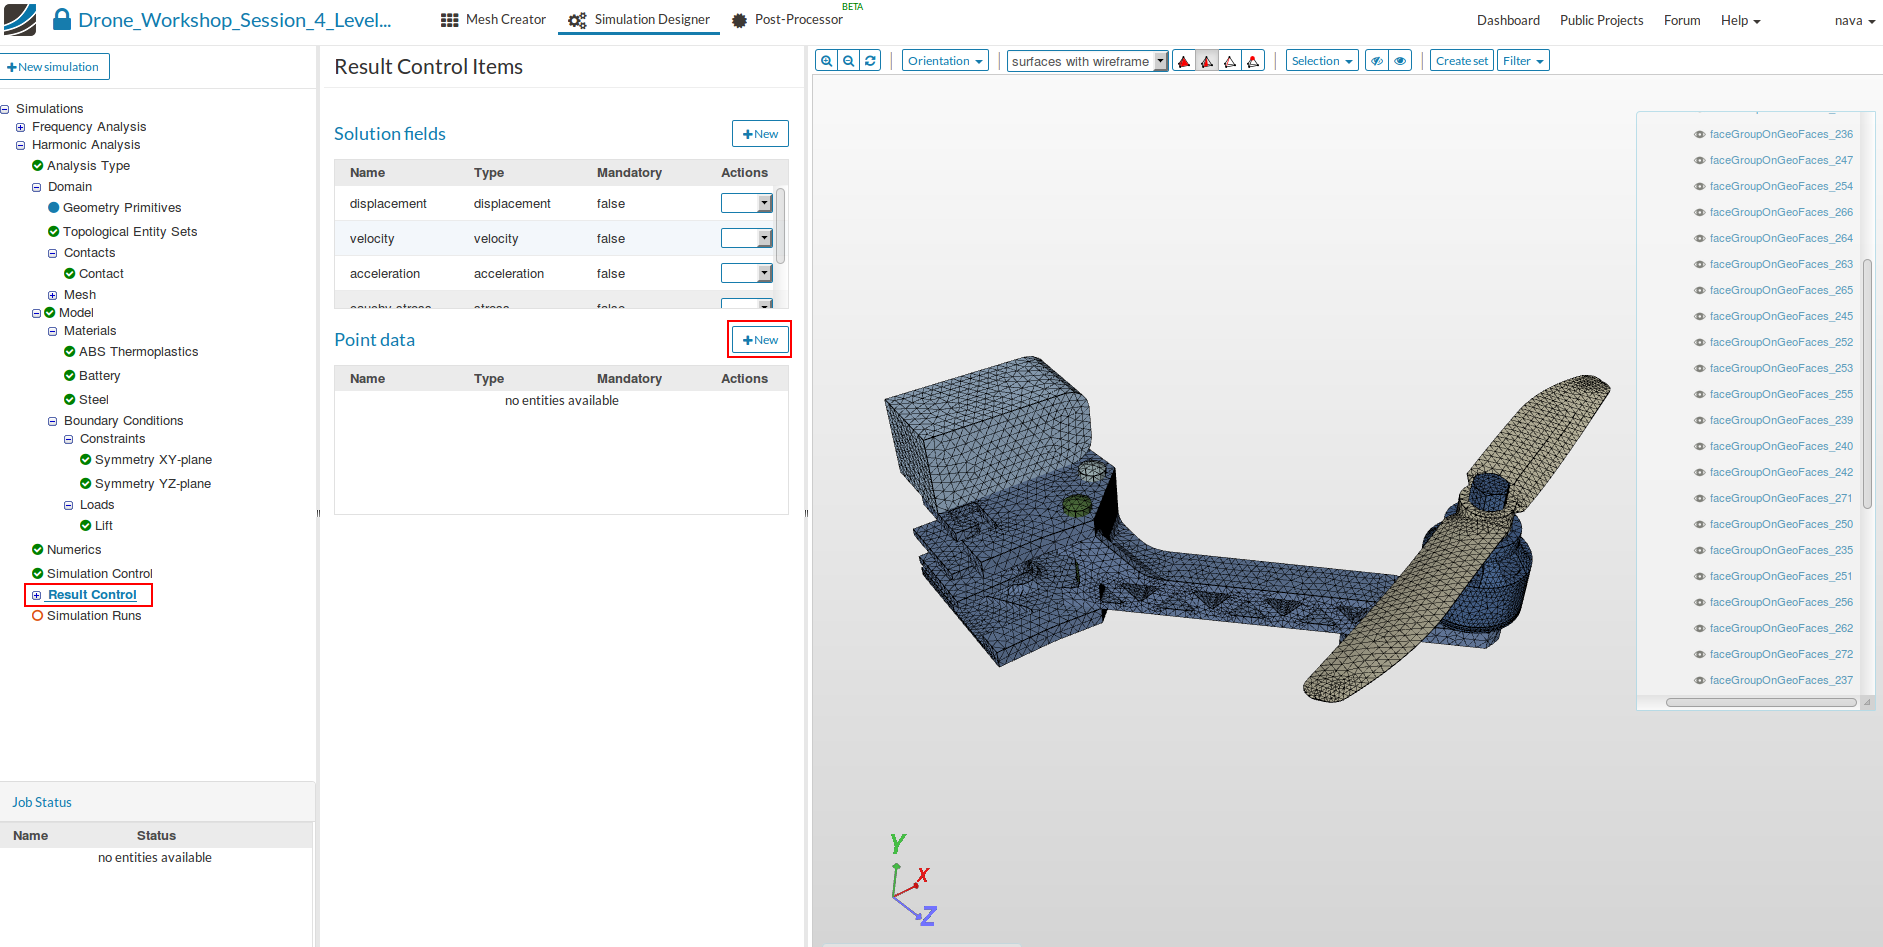The image size is (1883, 947).
Task: Open the Orientation dropdown
Action: tap(944, 61)
